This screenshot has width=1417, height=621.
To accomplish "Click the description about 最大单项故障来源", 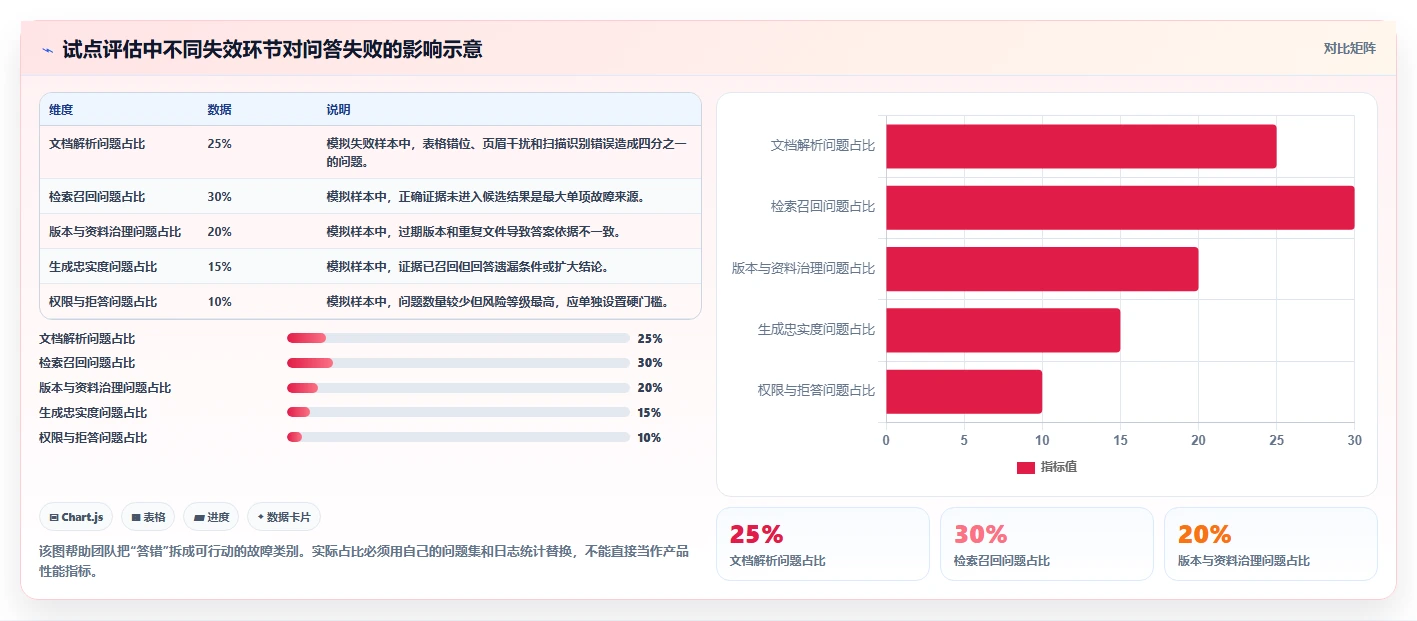I will (x=485, y=197).
